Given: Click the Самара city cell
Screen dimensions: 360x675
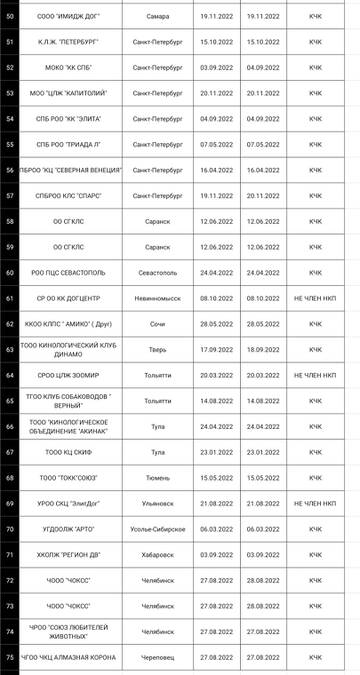Looking at the screenshot, I should 158,16.
